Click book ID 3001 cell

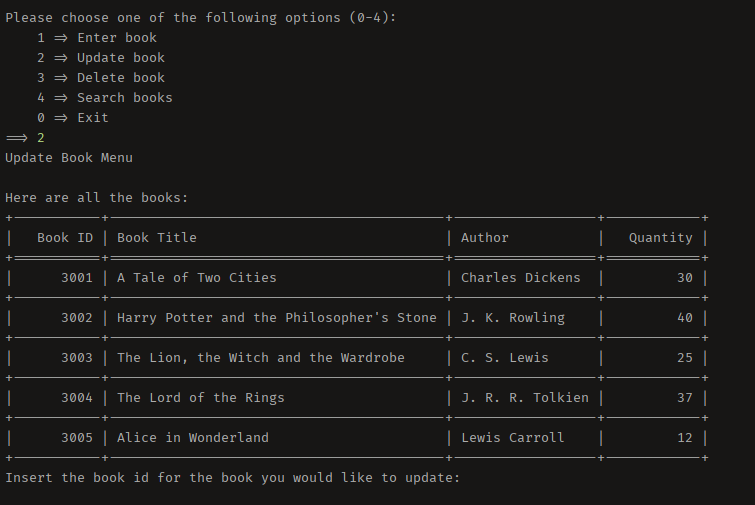pos(76,278)
